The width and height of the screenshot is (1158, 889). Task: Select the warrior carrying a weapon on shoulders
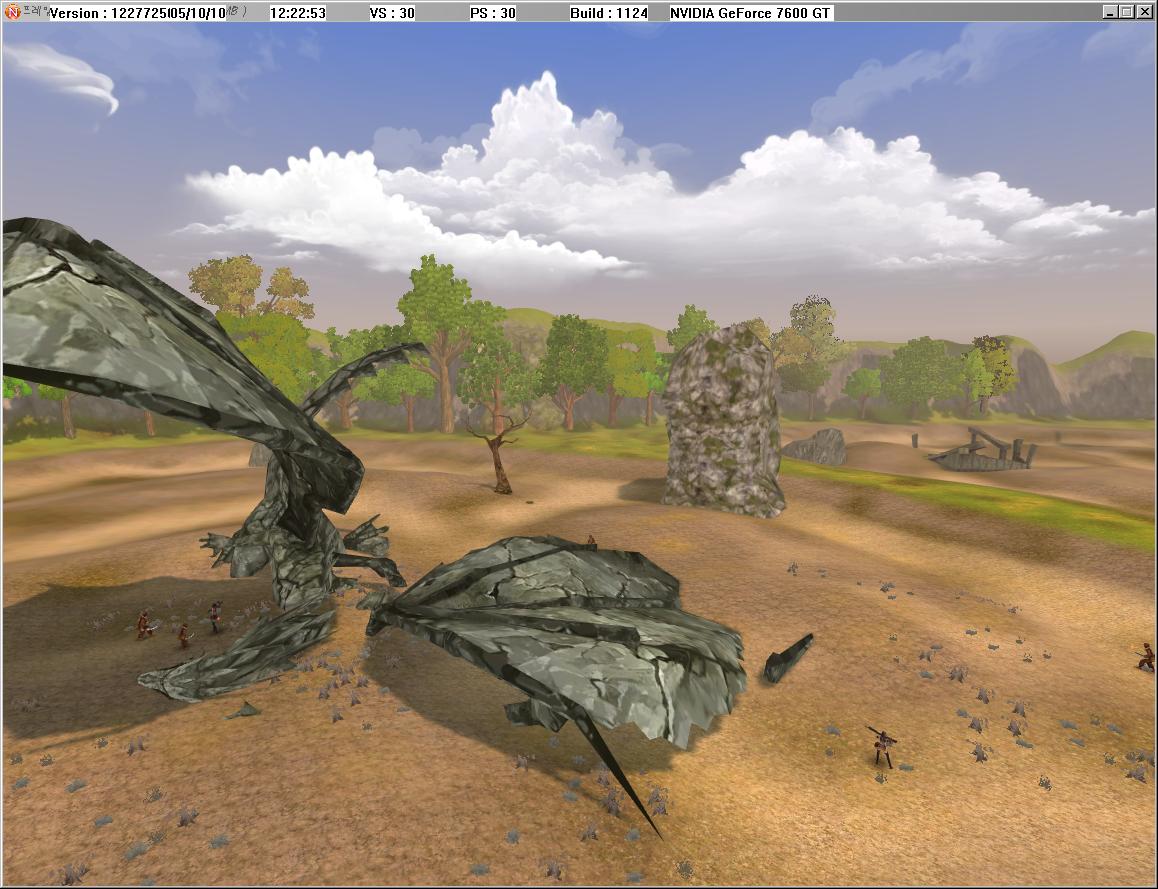[882, 746]
